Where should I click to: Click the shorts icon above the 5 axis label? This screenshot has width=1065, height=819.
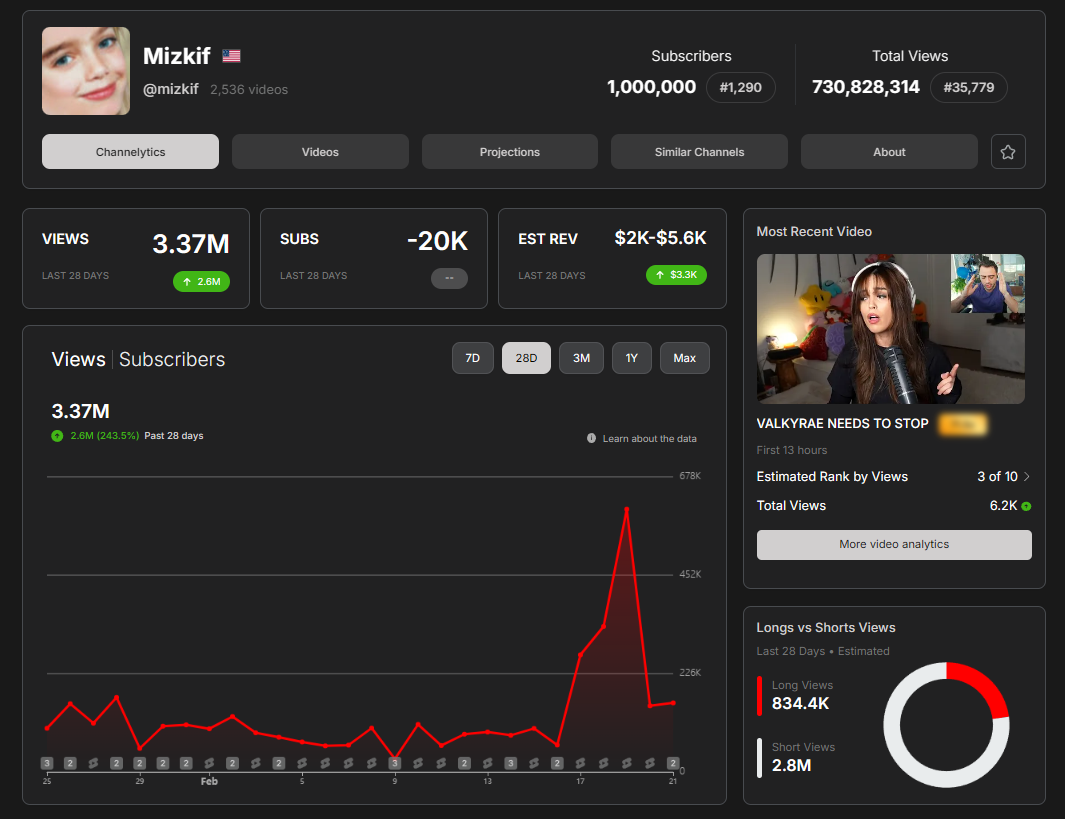tap(302, 763)
